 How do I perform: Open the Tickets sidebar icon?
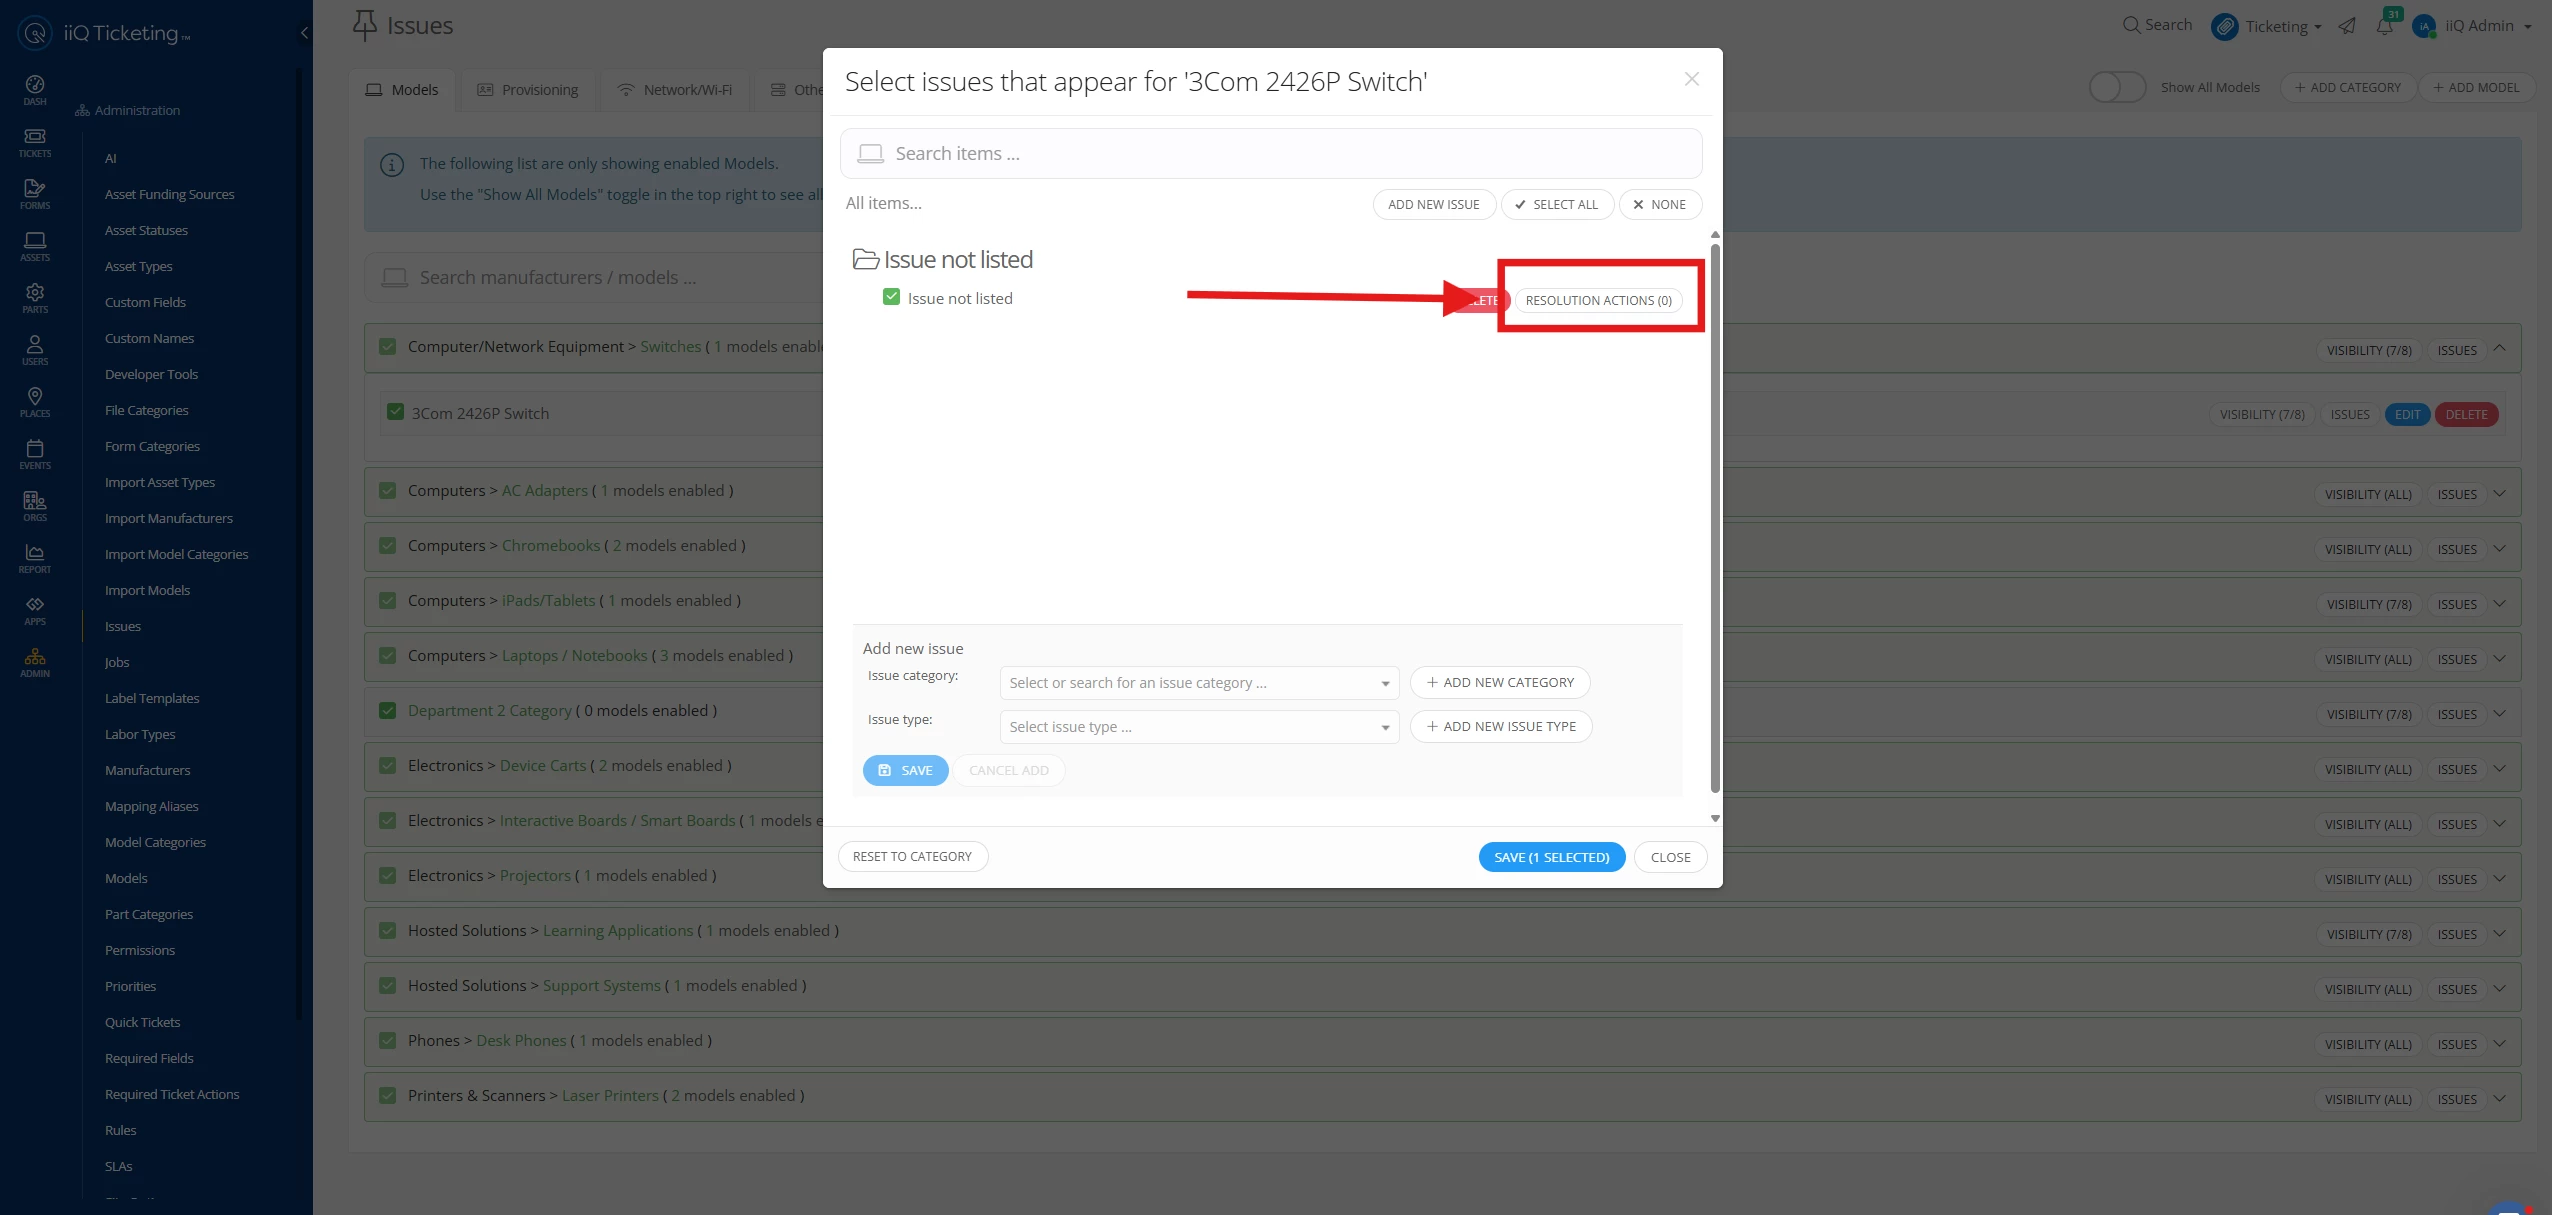[35, 142]
